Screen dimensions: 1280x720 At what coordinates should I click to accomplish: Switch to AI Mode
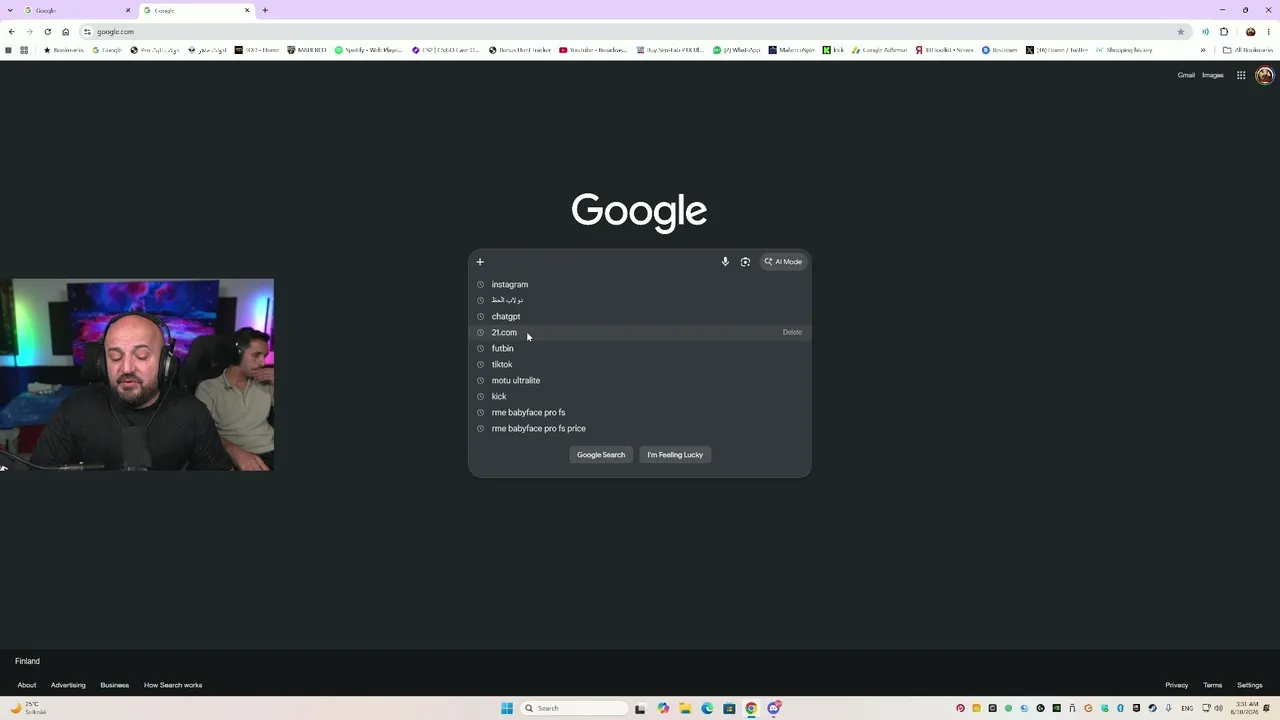tap(783, 262)
